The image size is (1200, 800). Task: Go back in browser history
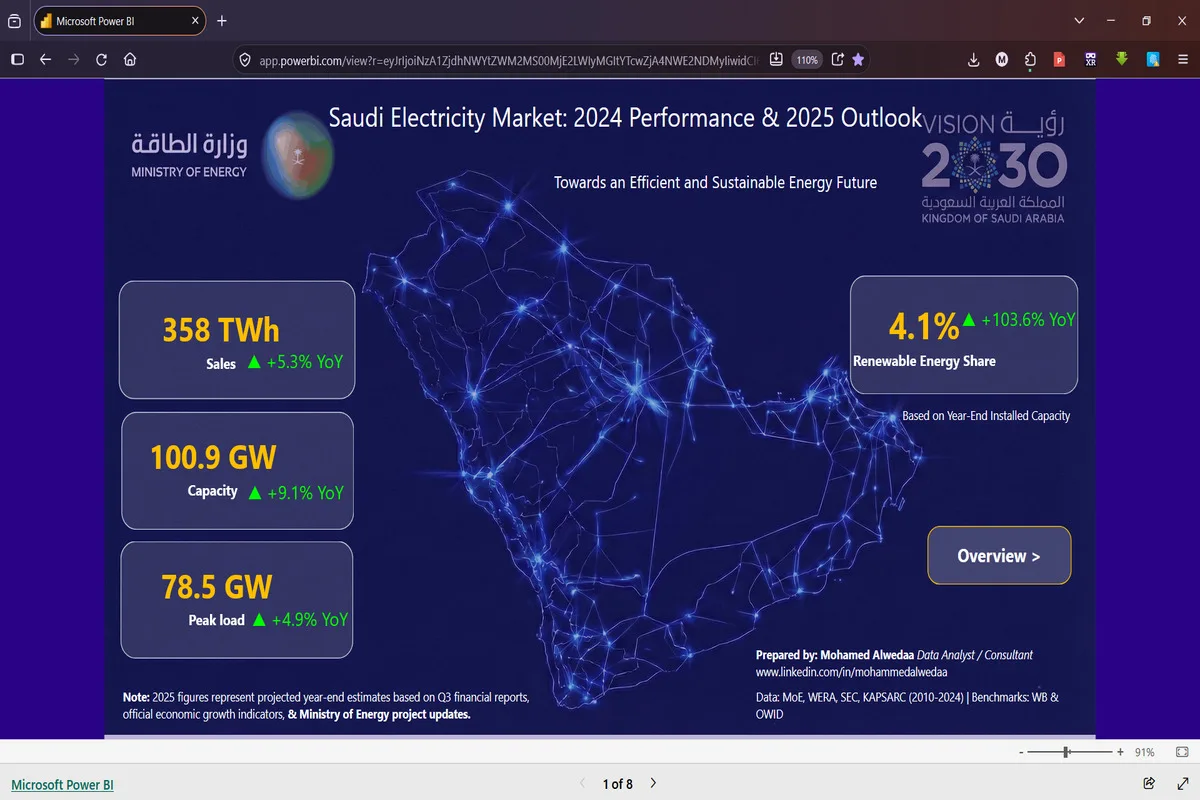point(45,60)
